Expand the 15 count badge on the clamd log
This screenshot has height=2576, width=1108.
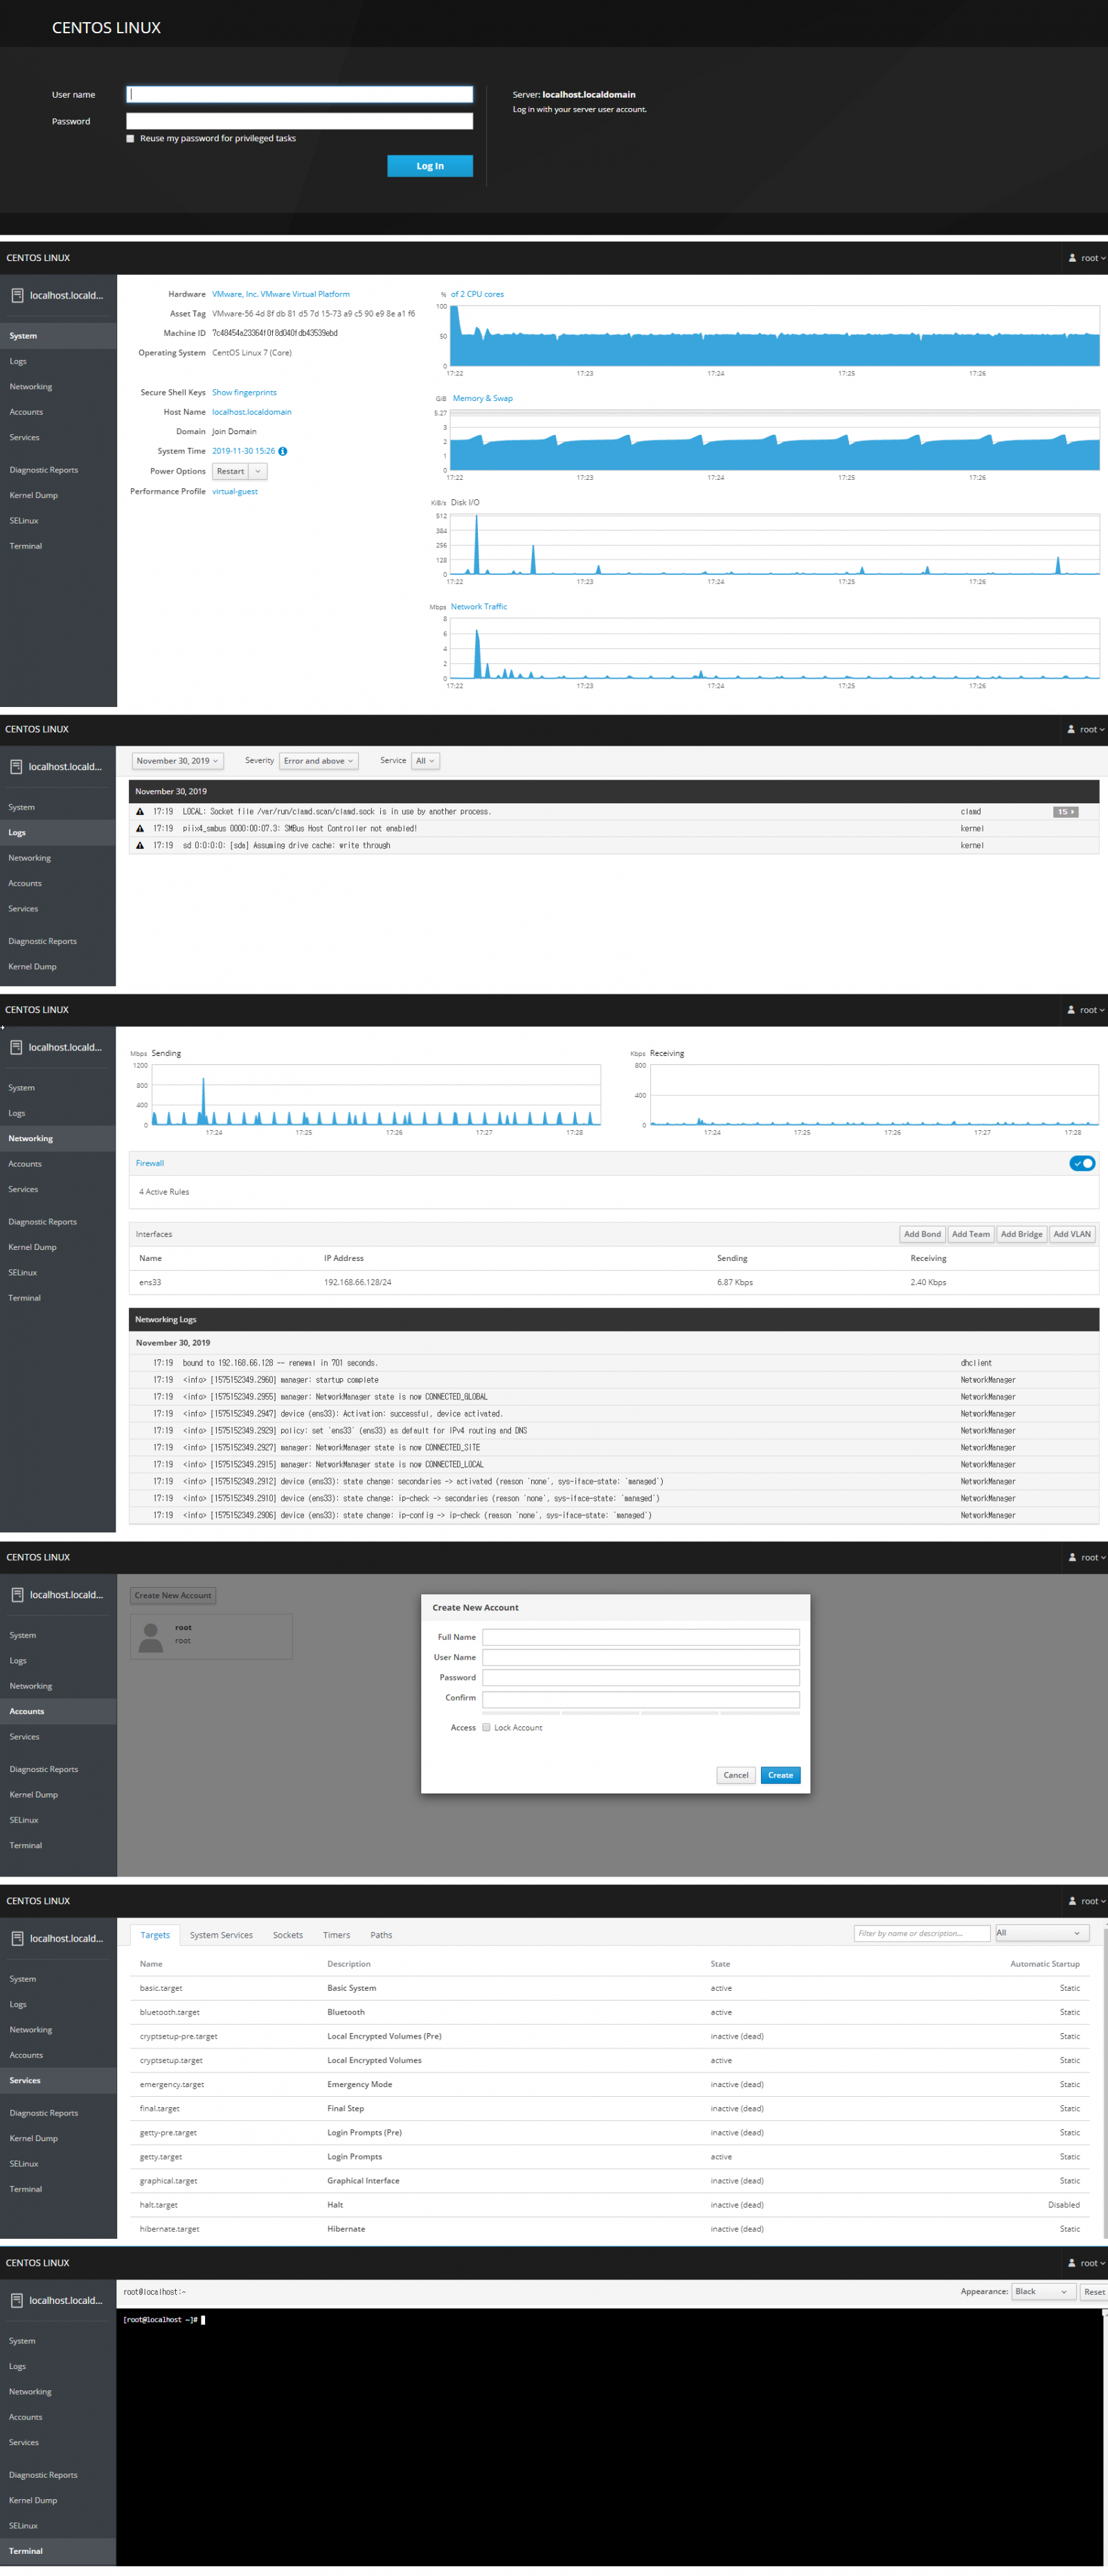coord(1065,812)
